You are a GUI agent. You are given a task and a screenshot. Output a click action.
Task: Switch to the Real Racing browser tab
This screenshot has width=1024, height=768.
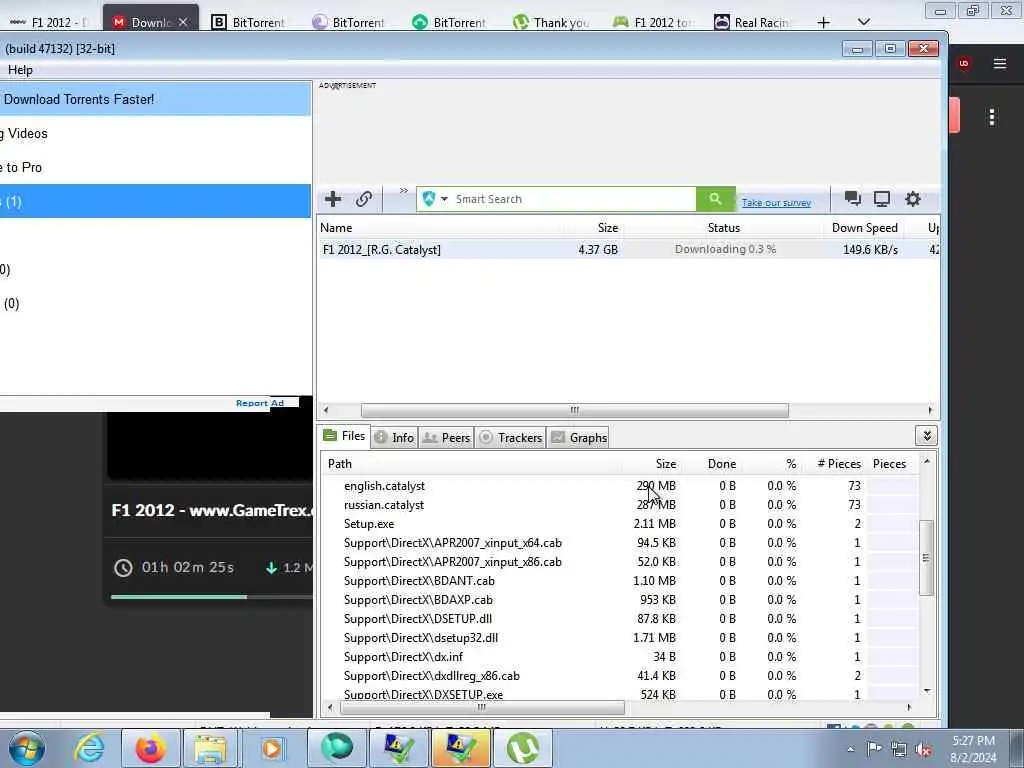pos(753,22)
